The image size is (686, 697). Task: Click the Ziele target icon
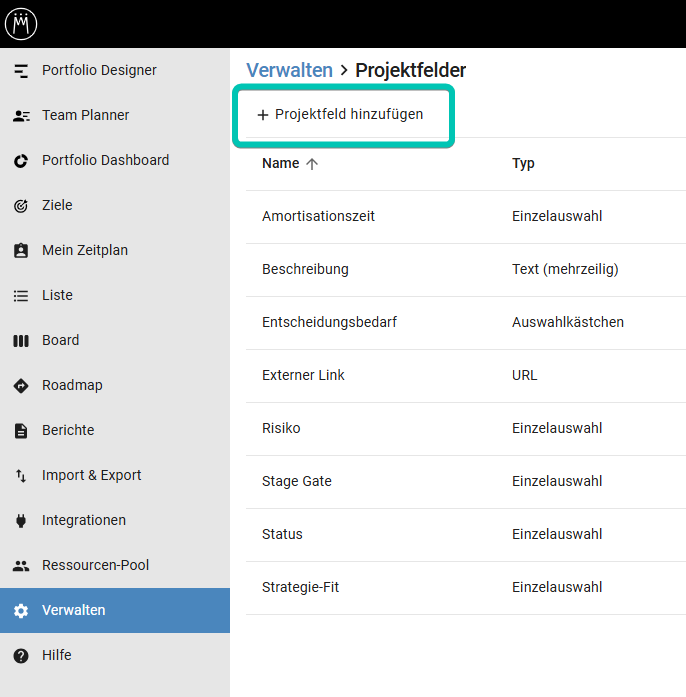pyautogui.click(x=21, y=206)
